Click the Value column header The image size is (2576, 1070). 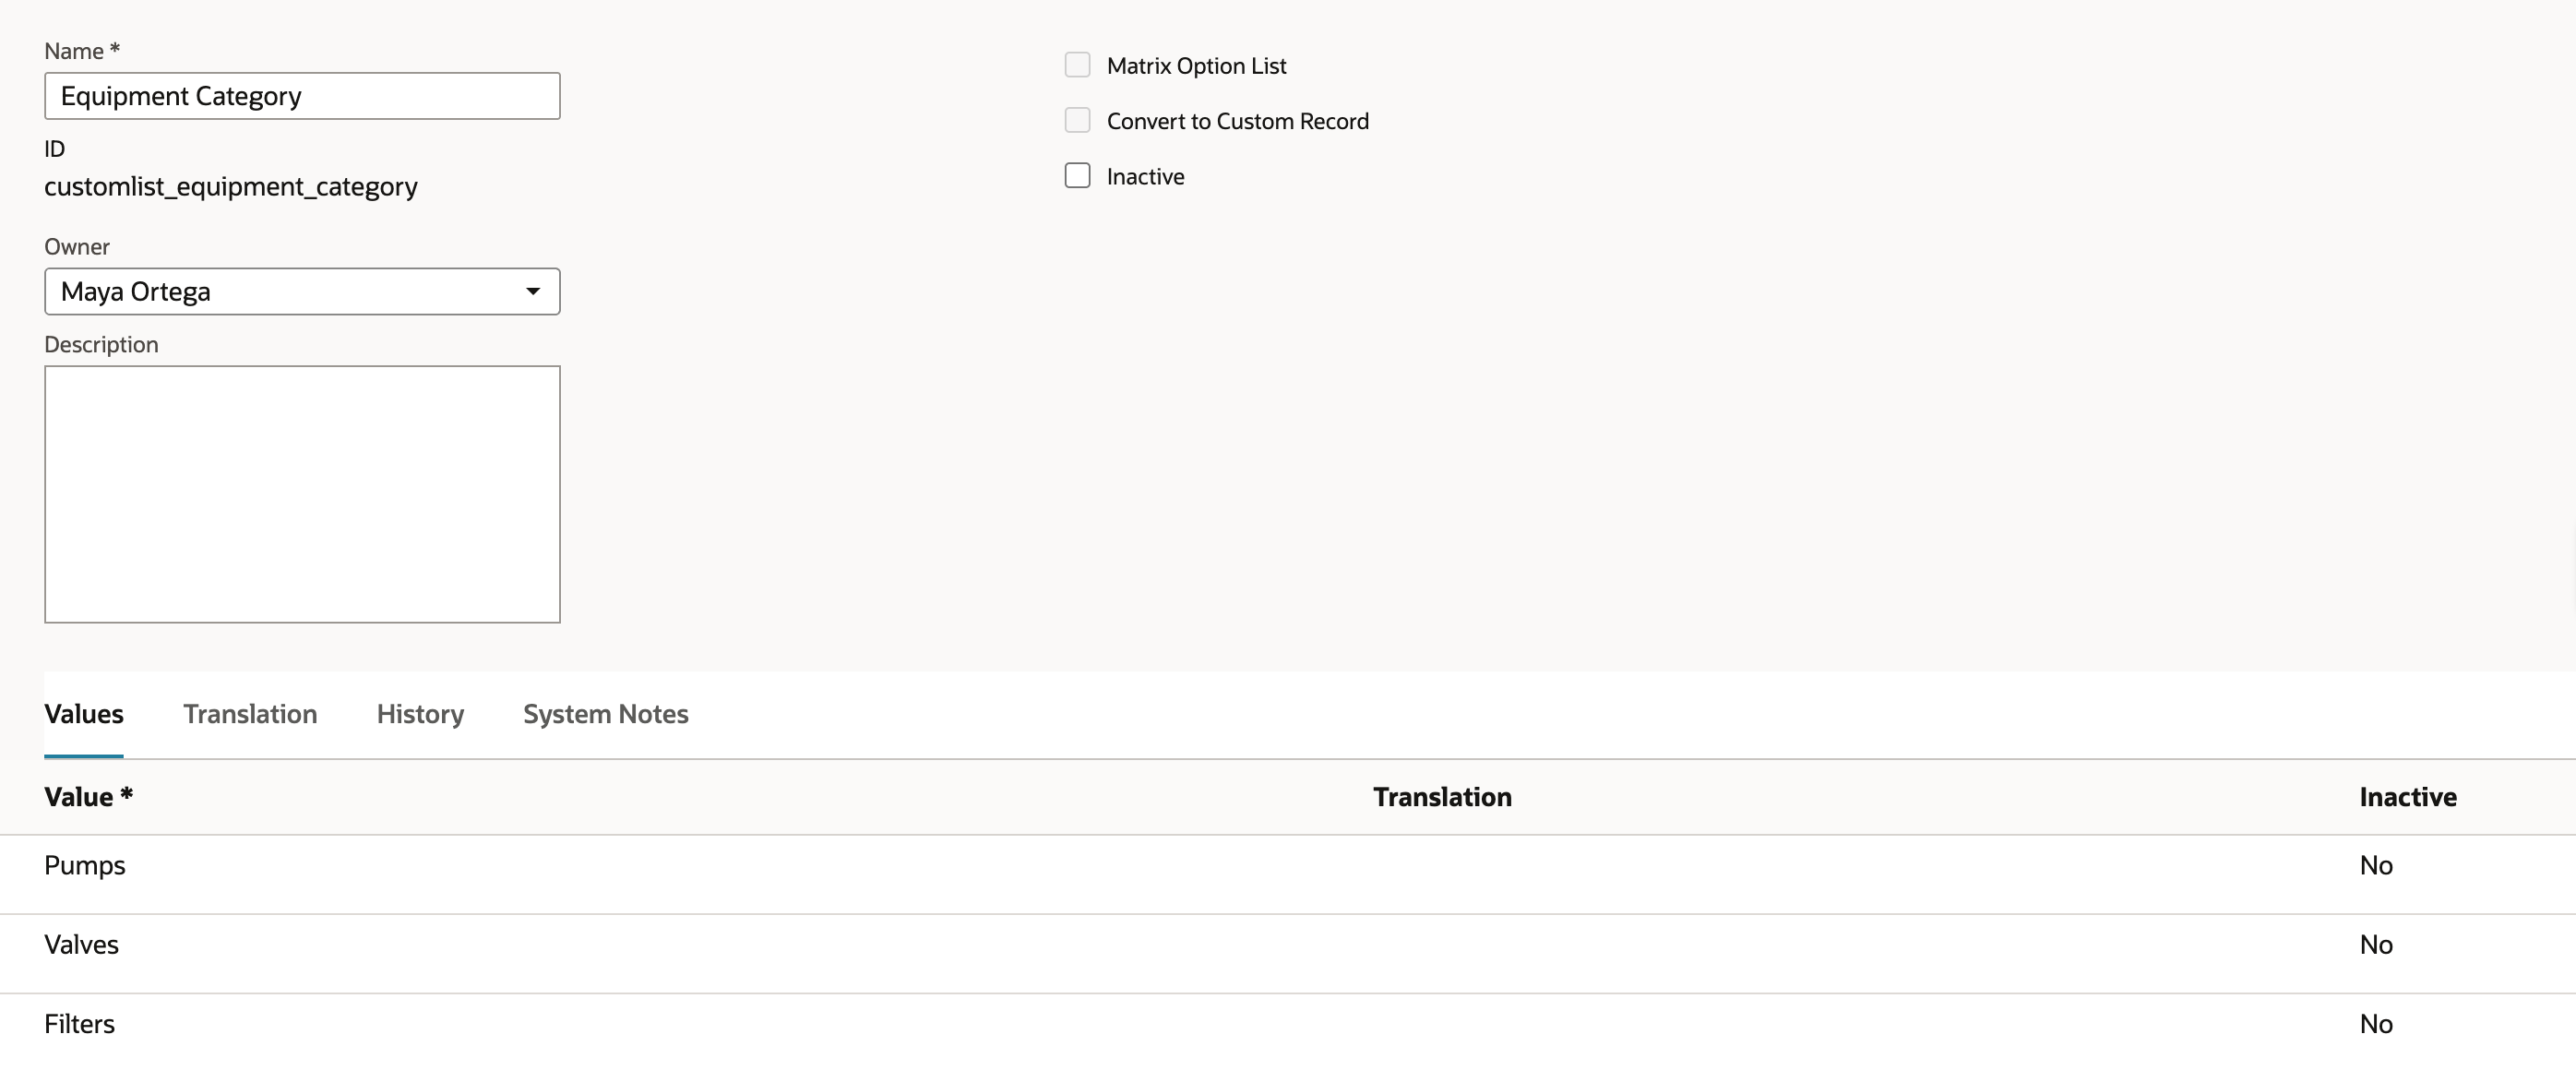[88, 797]
